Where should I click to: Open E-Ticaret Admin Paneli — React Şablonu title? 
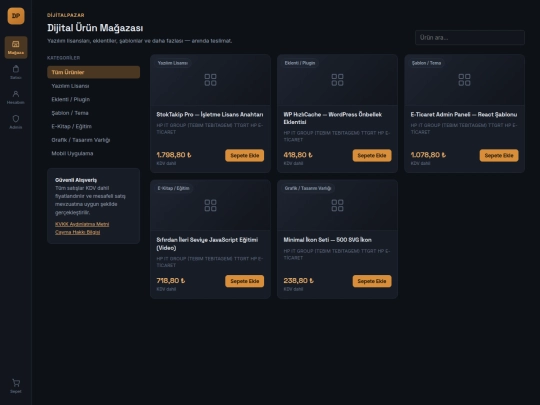tap(464, 115)
